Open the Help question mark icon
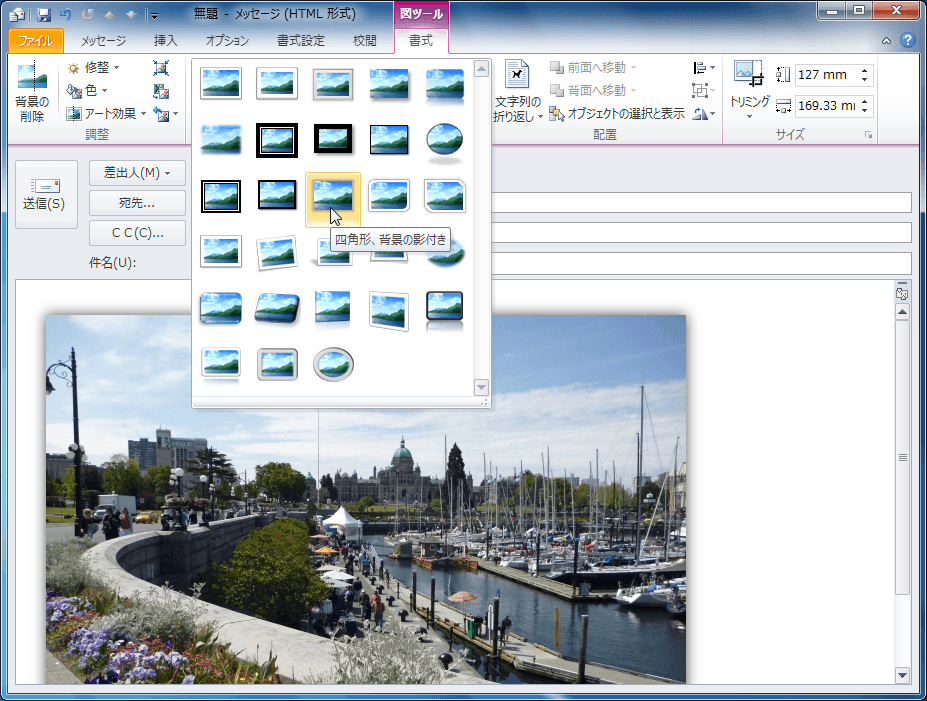927x701 pixels. pyautogui.click(x=907, y=41)
